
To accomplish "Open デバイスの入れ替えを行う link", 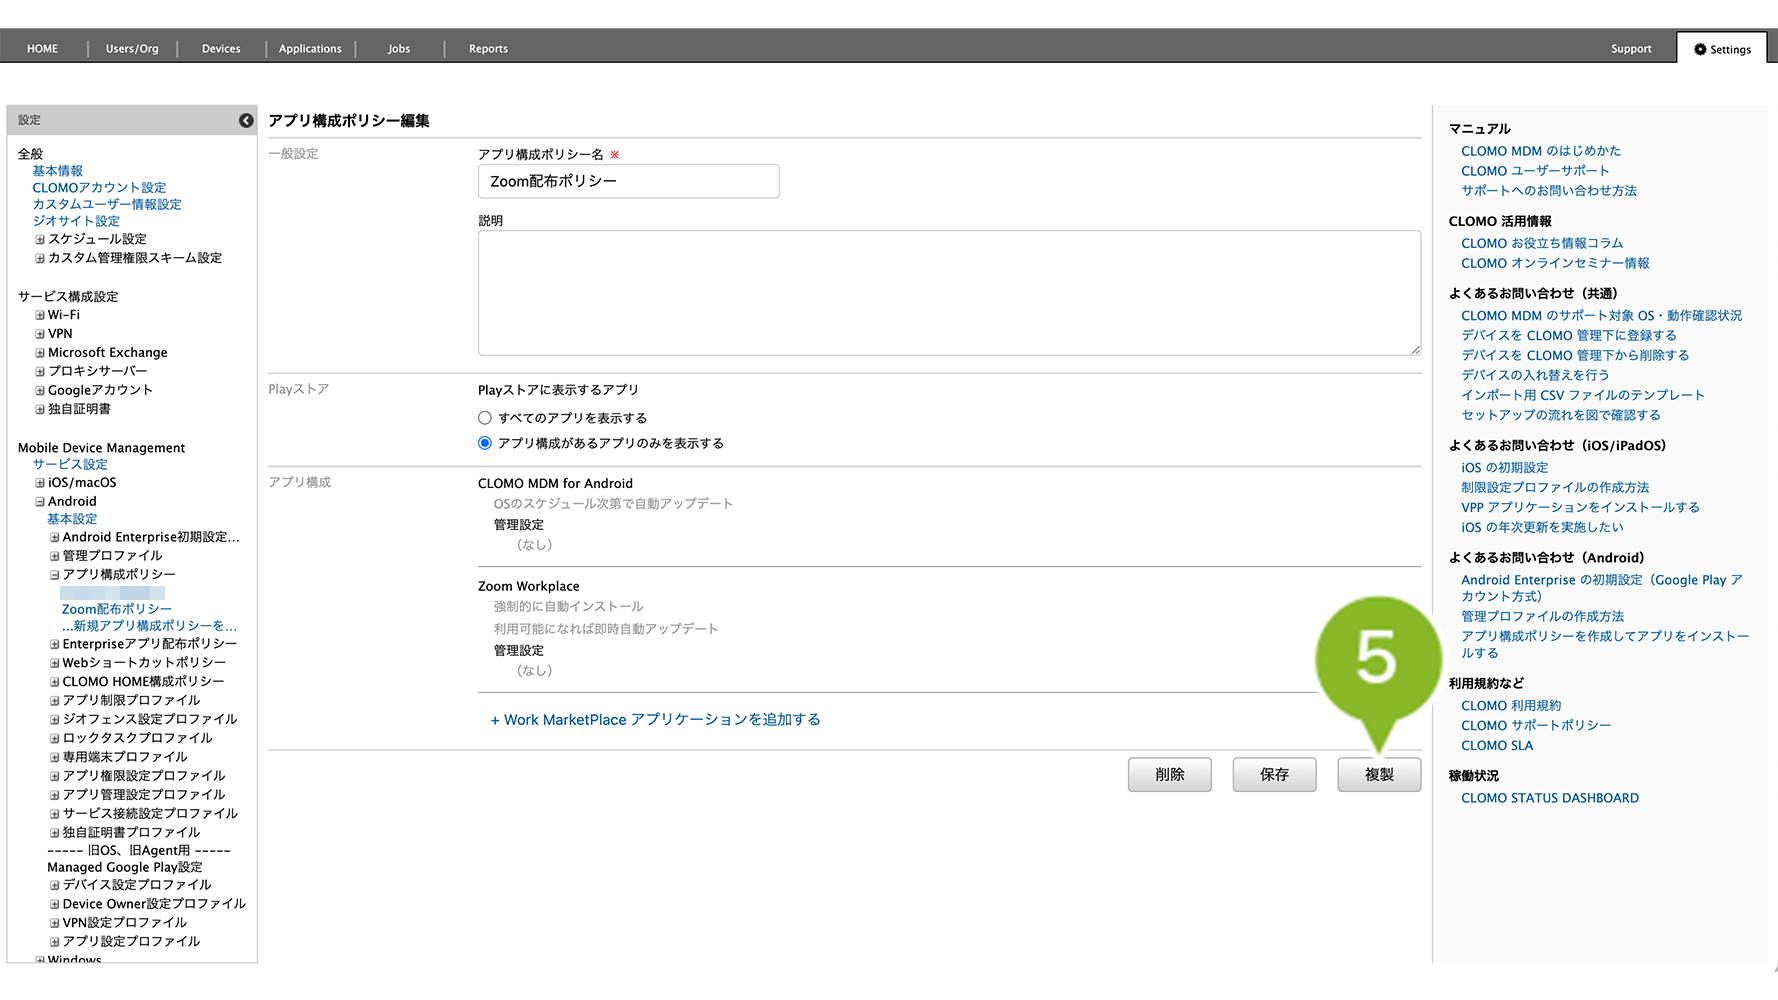I will click(1535, 375).
